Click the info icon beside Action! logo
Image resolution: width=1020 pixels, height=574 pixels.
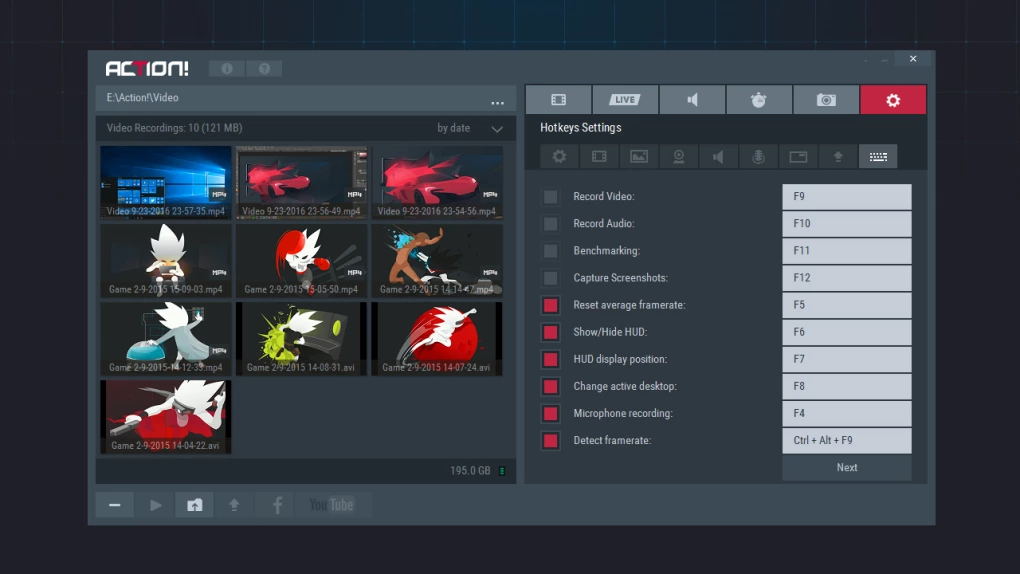[227, 69]
